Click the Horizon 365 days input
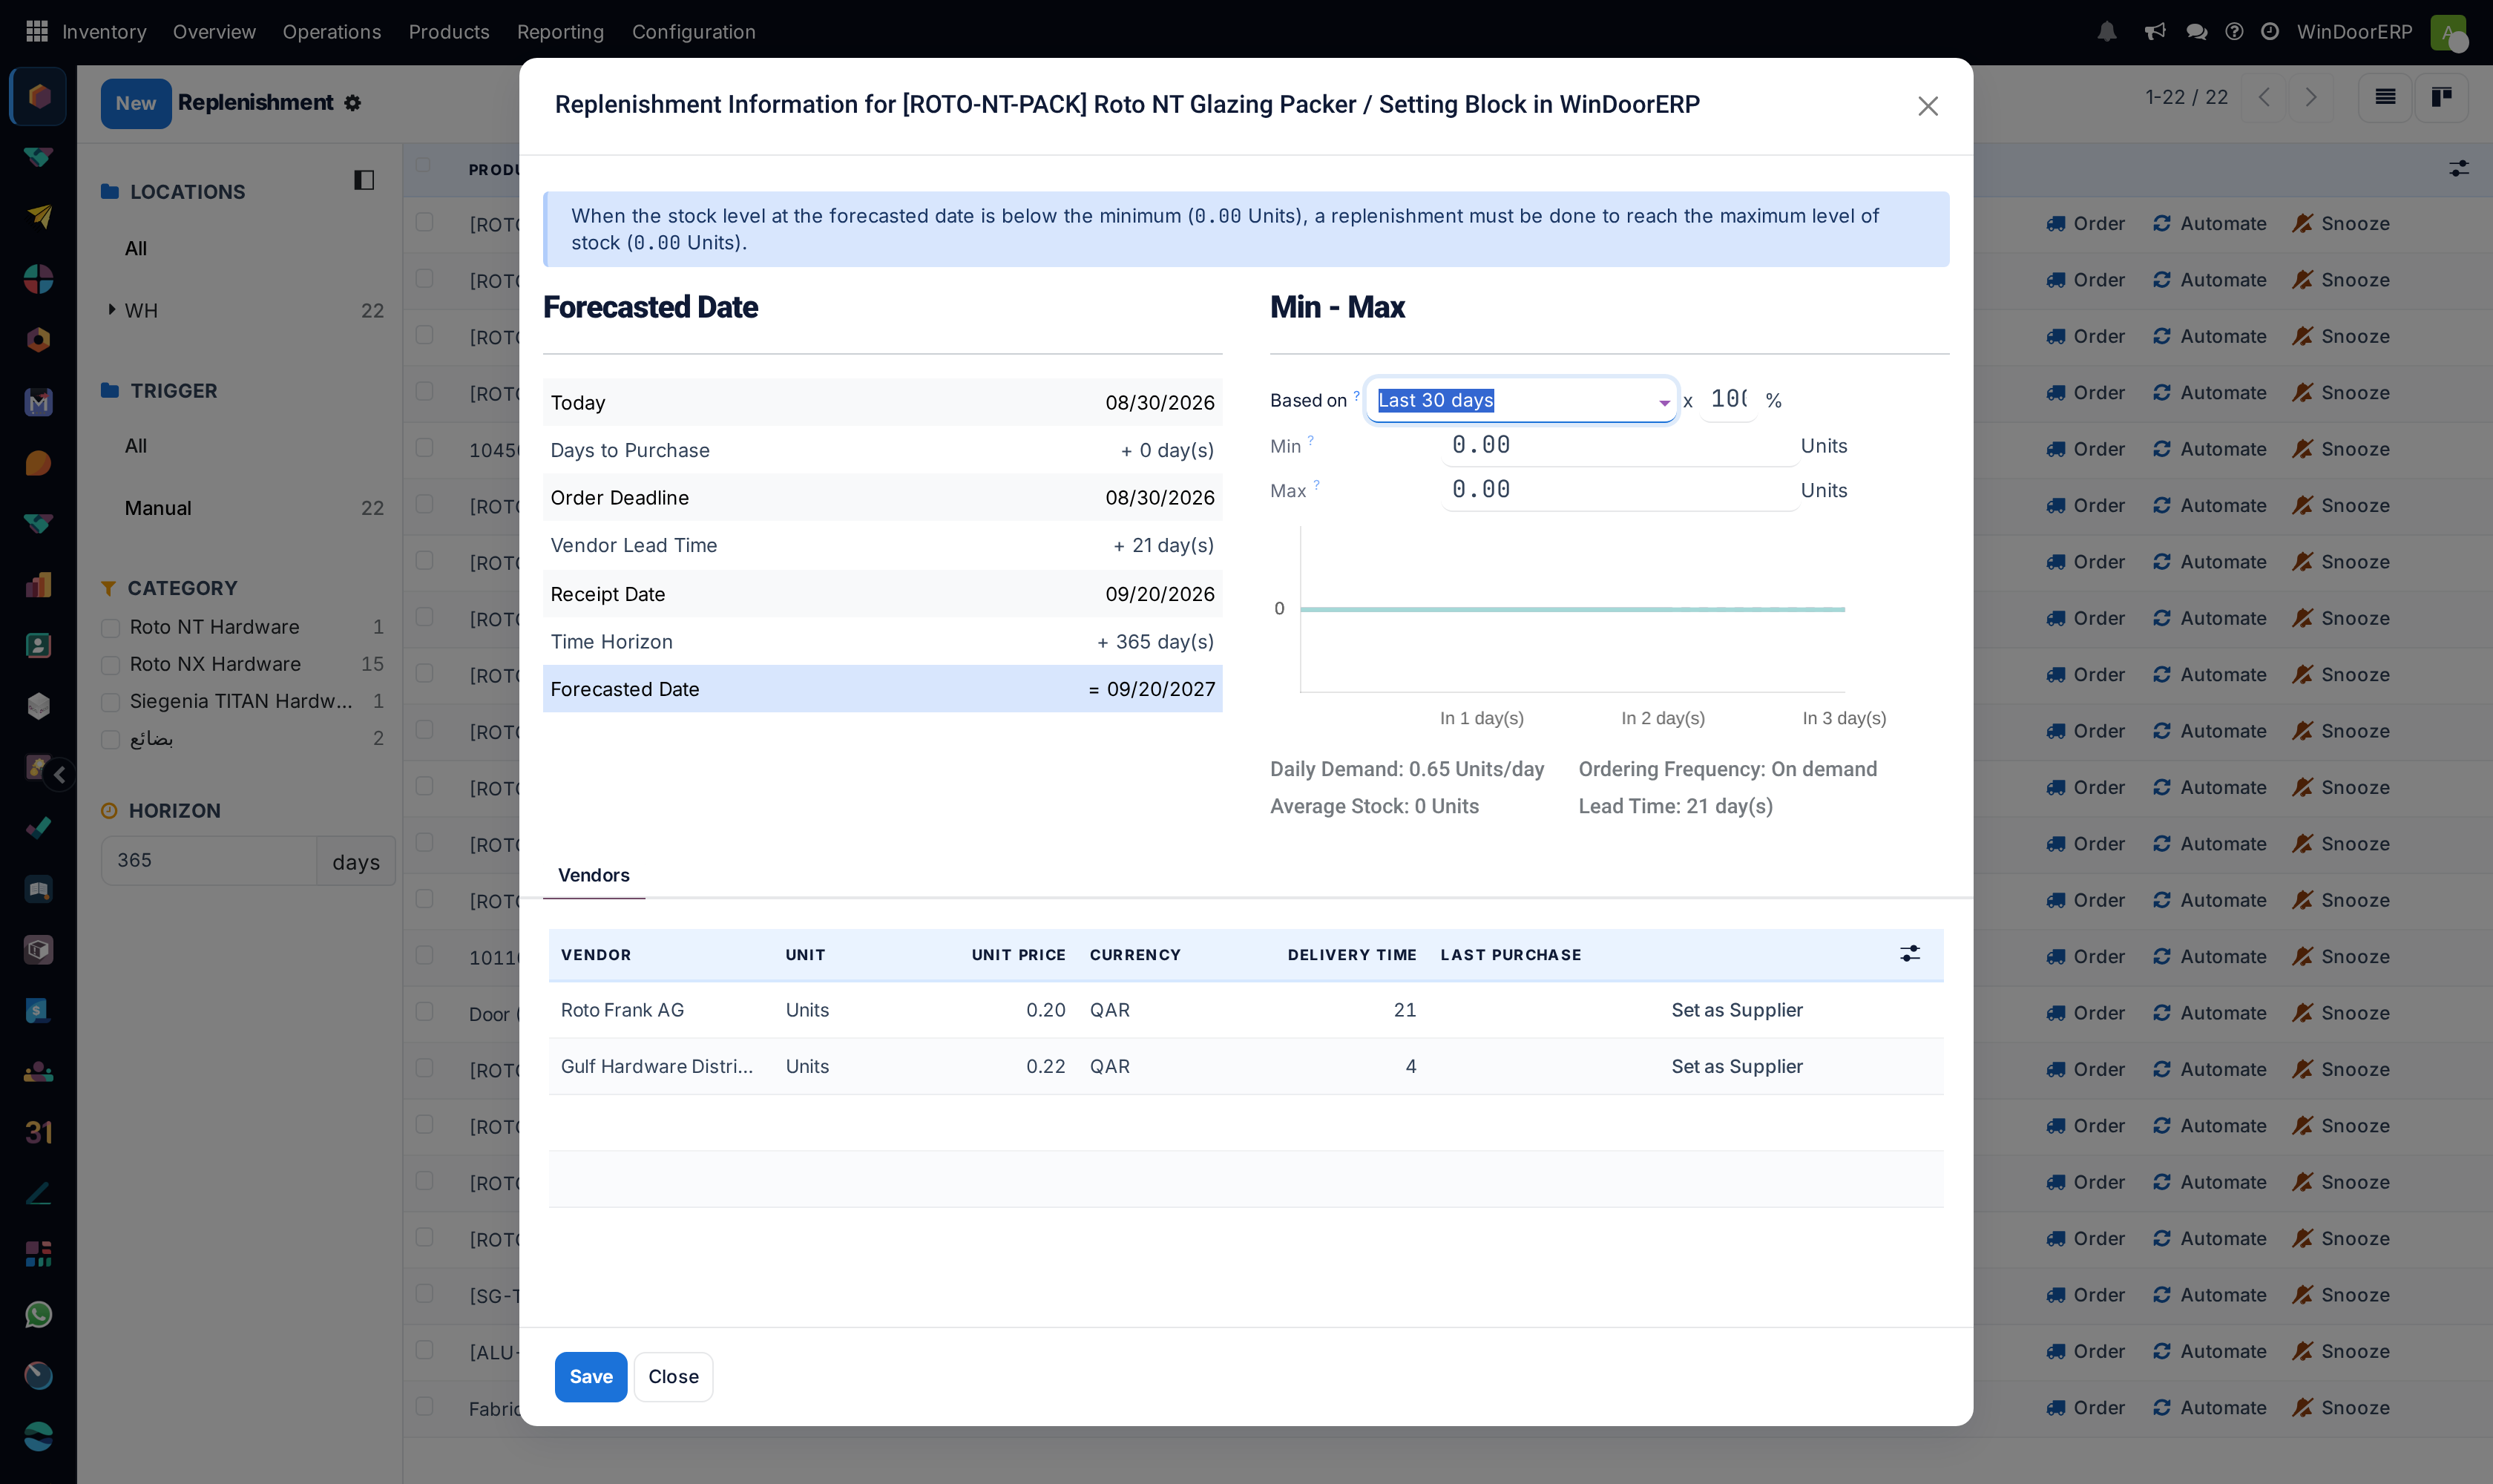 pyautogui.click(x=209, y=860)
